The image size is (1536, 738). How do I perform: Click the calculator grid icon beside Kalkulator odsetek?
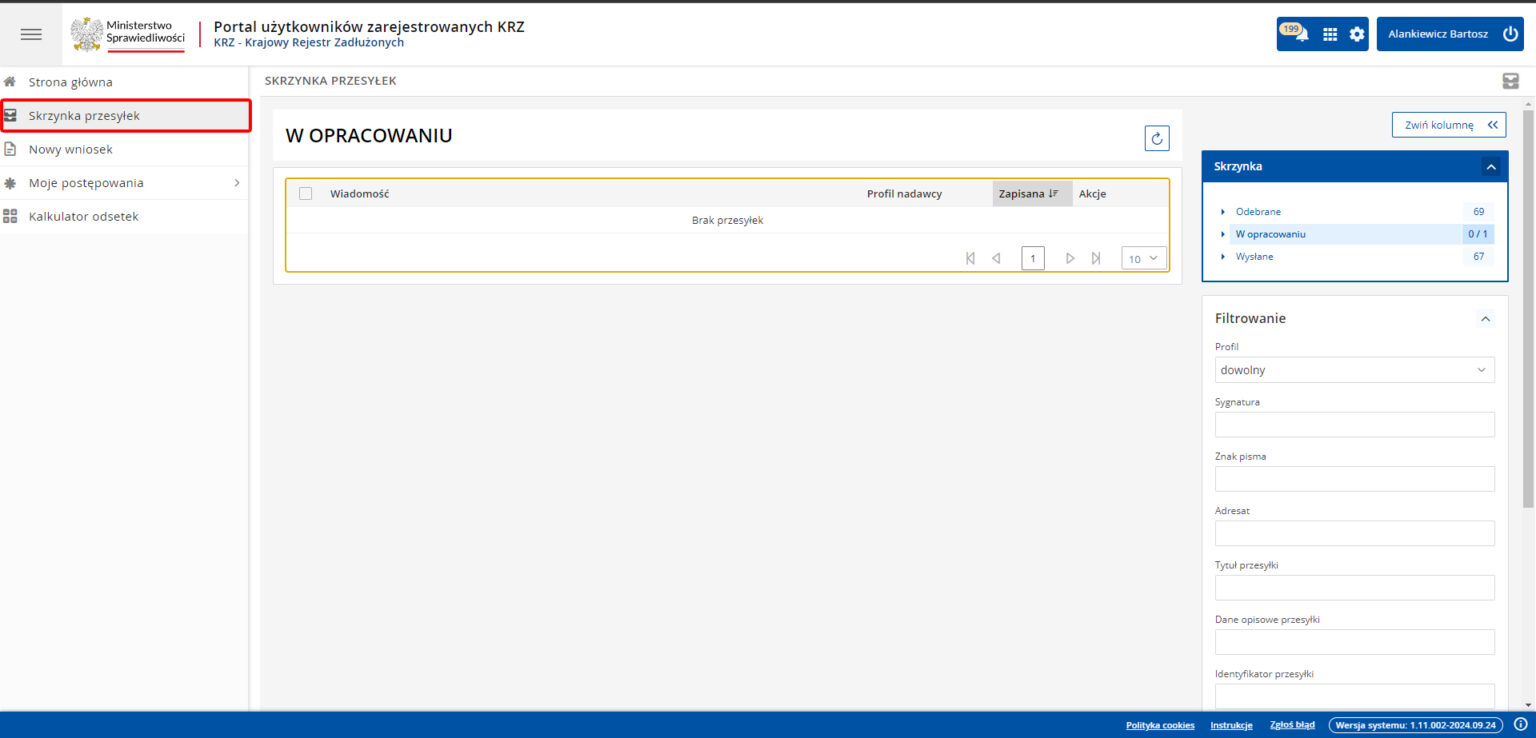coord(10,216)
